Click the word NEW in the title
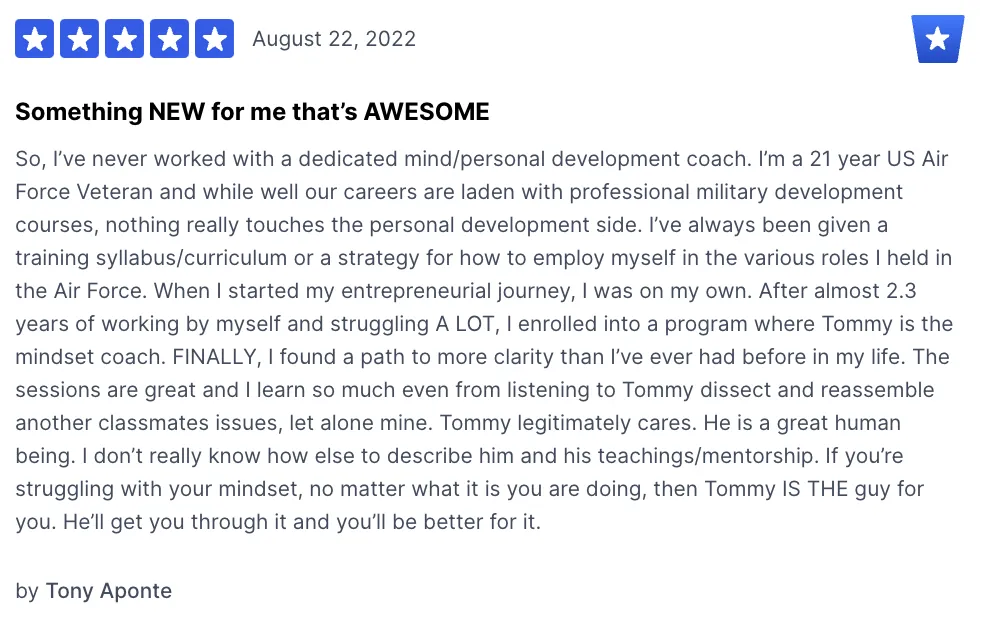987x631 pixels. pyautogui.click(x=177, y=112)
